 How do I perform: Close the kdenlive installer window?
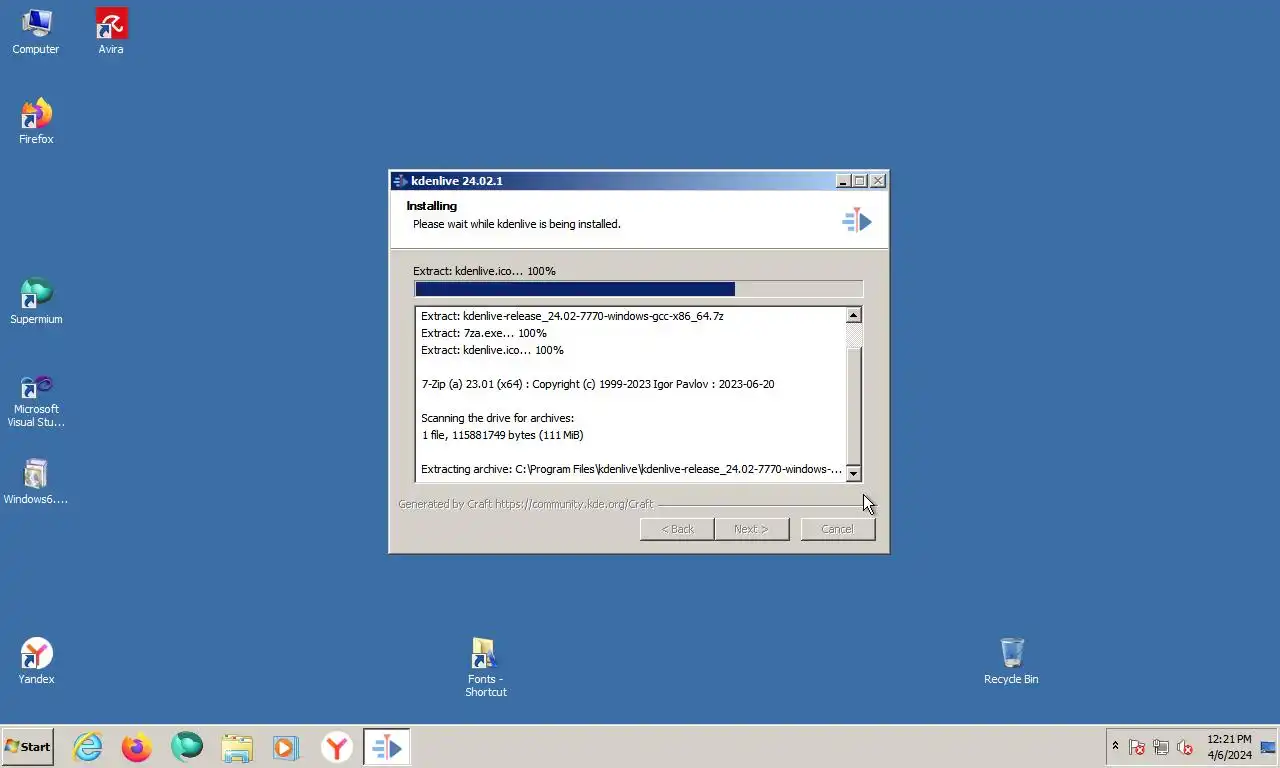pos(877,181)
